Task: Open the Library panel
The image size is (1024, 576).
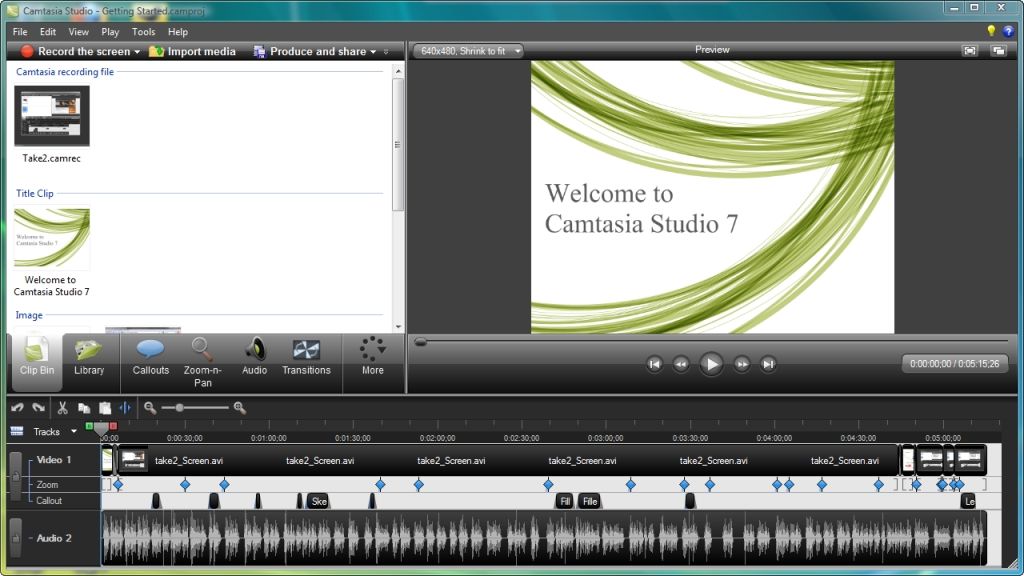Action: pyautogui.click(x=89, y=358)
